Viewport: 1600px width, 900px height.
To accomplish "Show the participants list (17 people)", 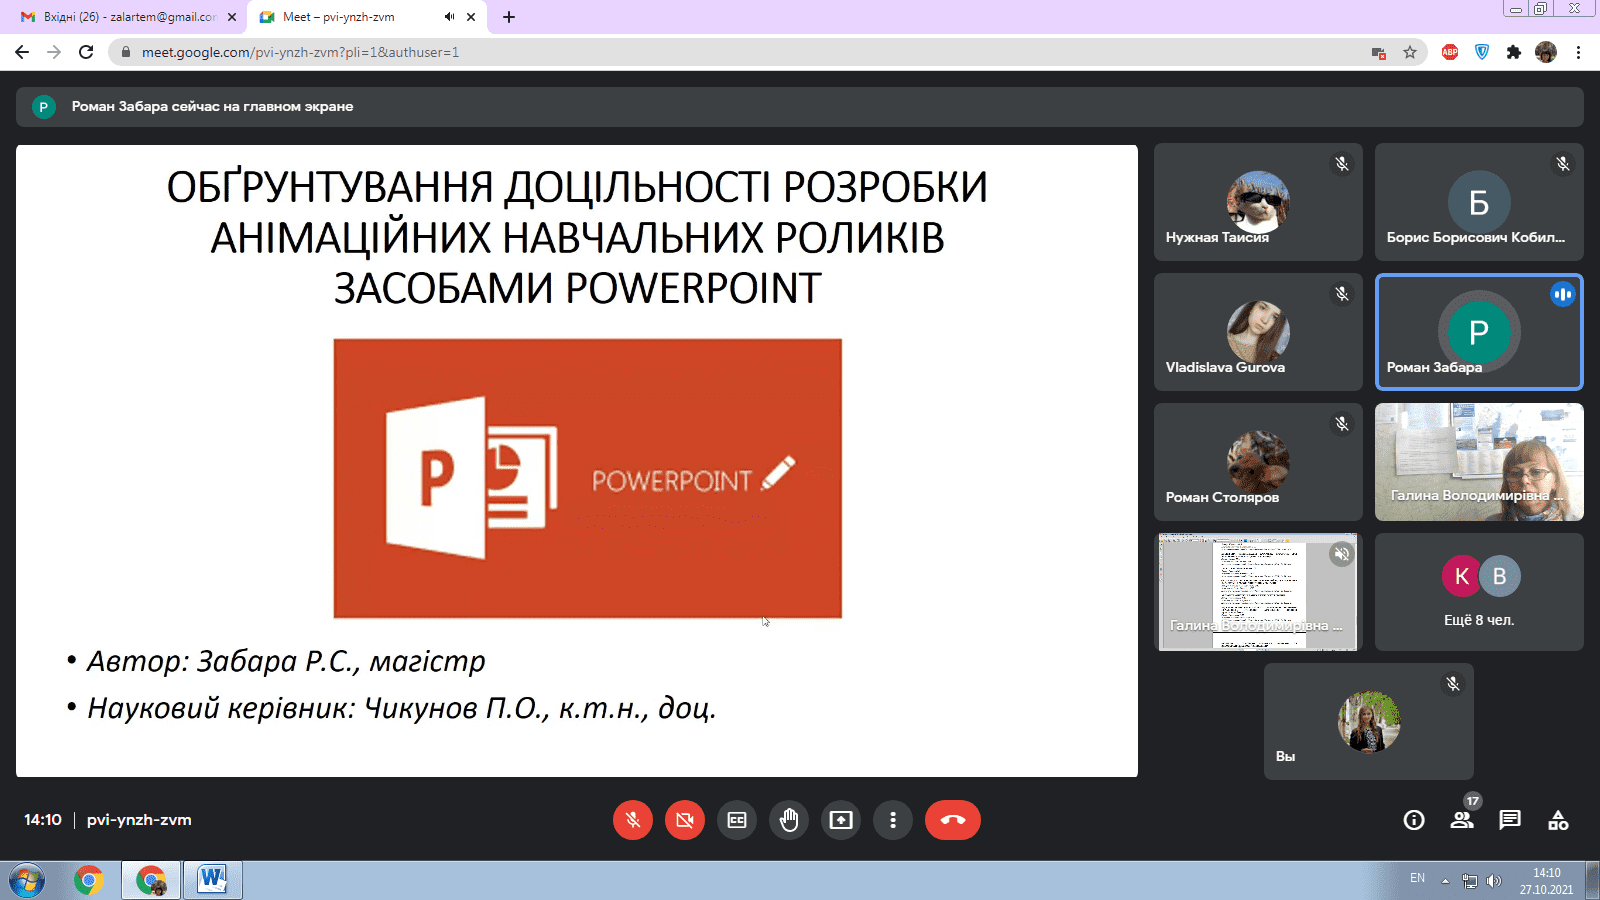I will [x=1462, y=820].
